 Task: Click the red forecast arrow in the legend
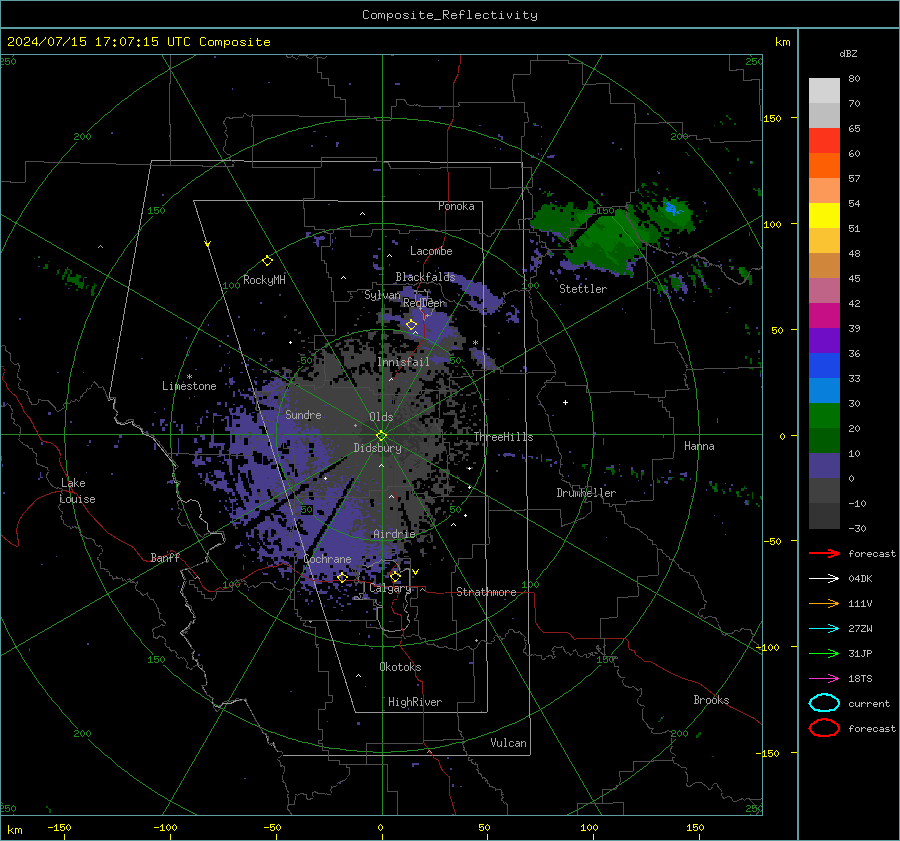click(x=824, y=553)
